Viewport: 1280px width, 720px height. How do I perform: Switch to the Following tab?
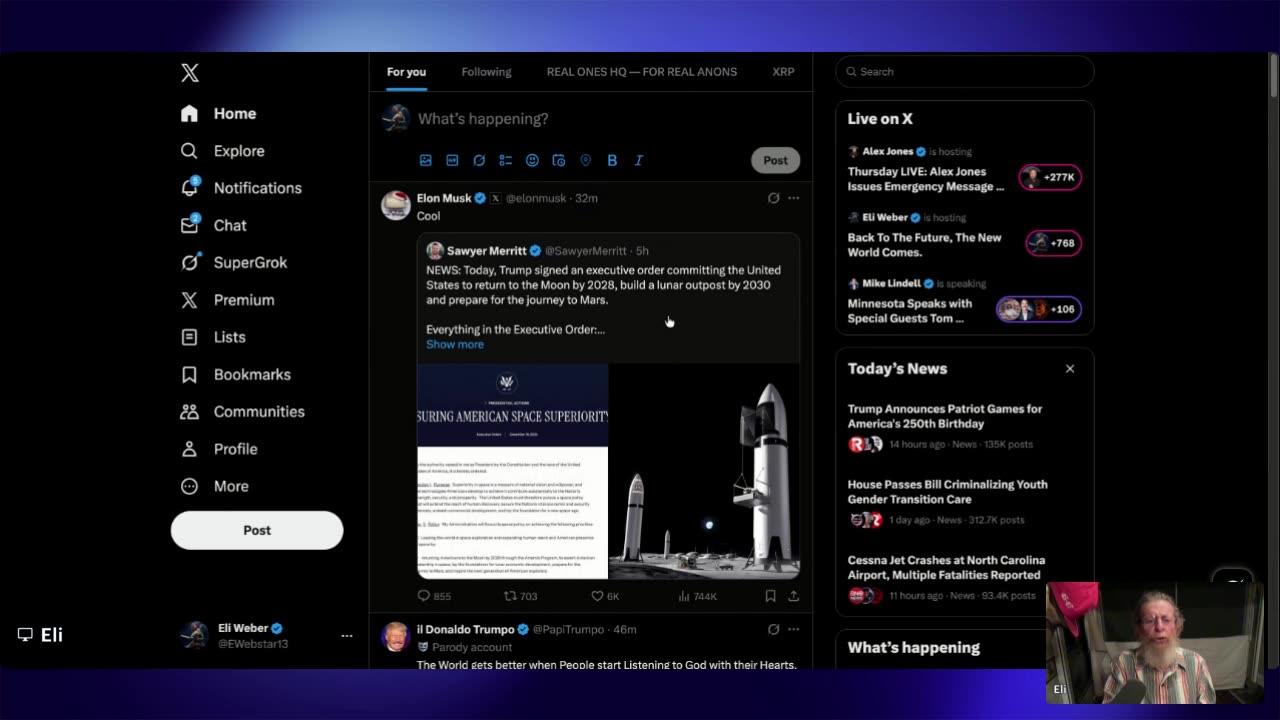(x=486, y=72)
